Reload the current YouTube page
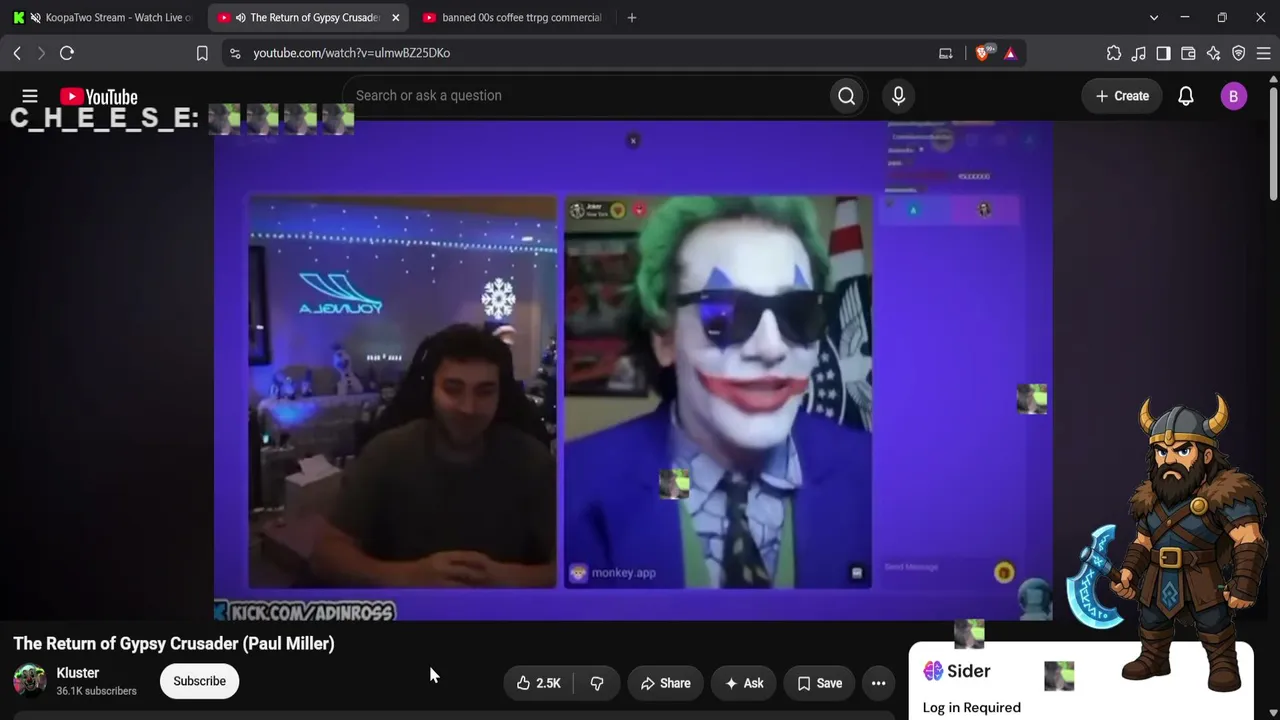This screenshot has height=720, width=1280. (67, 53)
